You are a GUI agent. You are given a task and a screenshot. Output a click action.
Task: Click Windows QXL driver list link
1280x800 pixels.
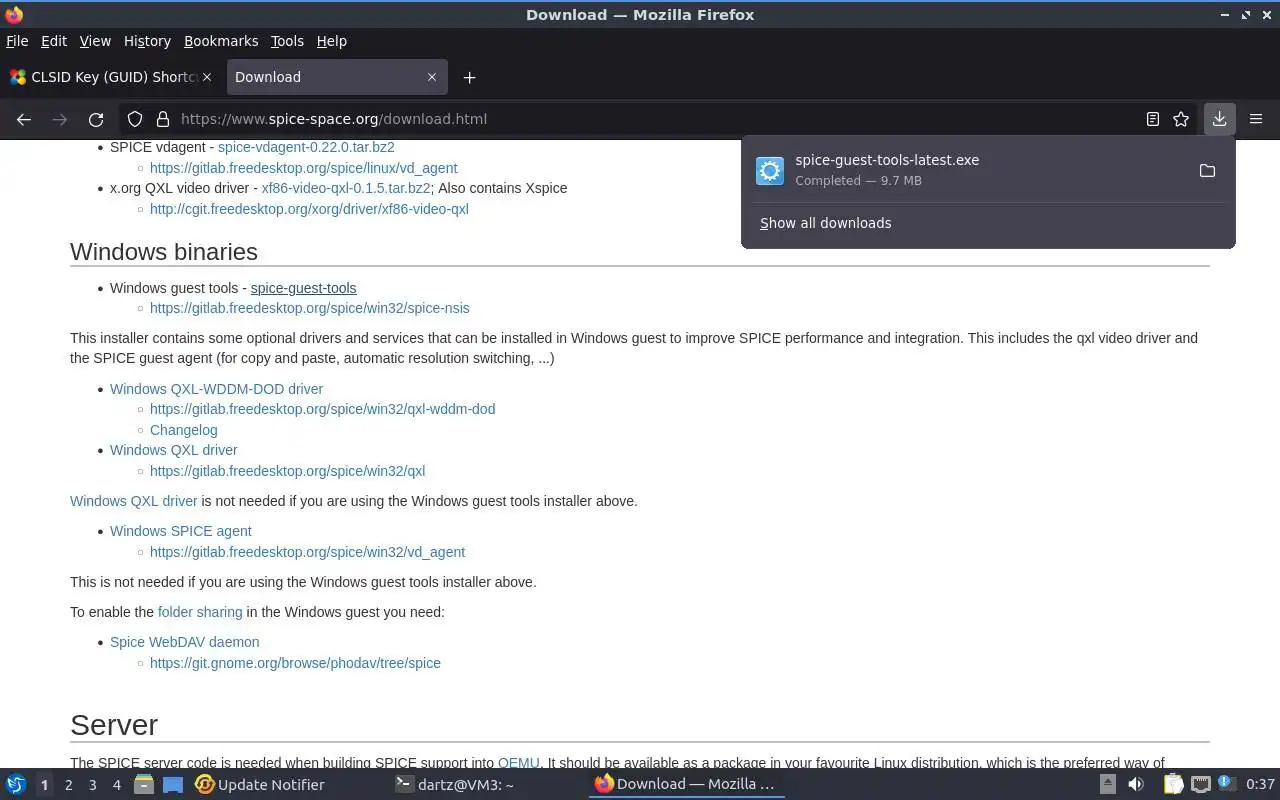click(x=174, y=450)
